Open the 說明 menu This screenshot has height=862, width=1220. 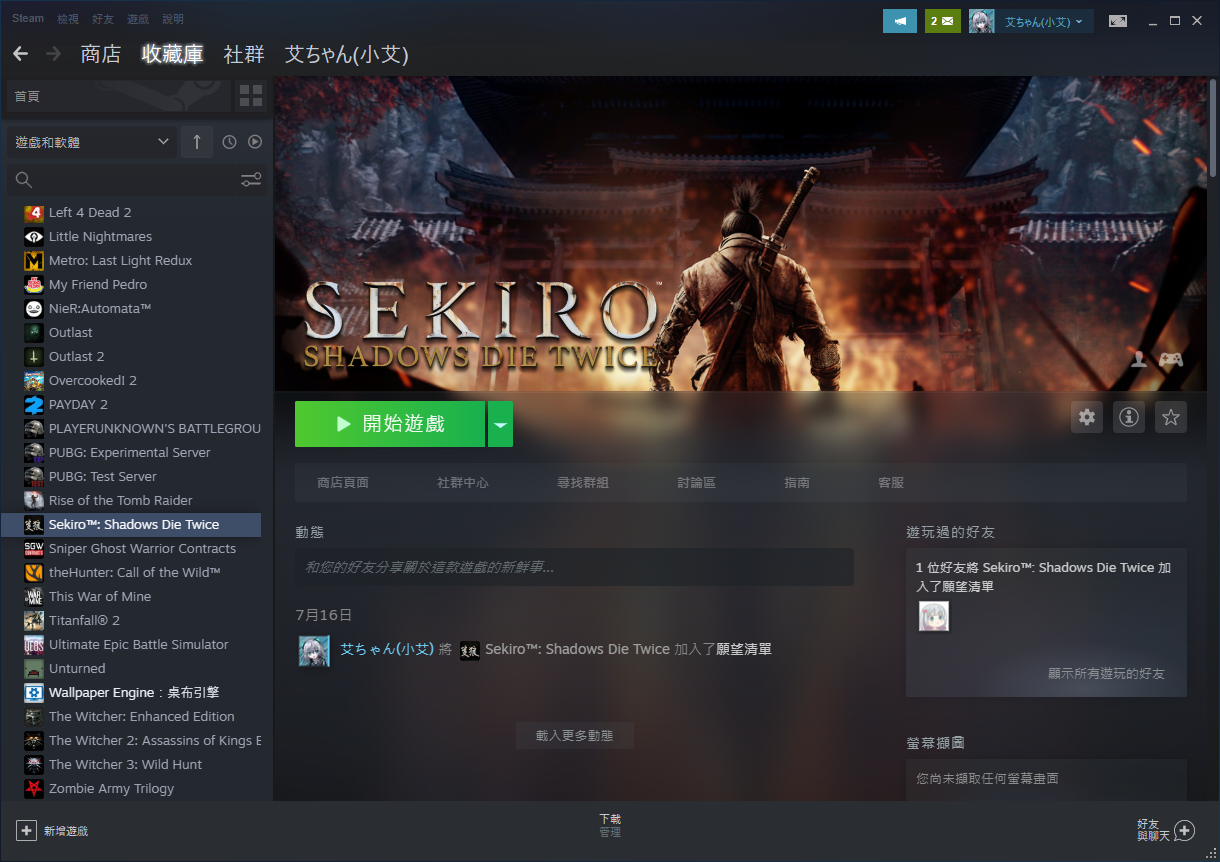173,19
